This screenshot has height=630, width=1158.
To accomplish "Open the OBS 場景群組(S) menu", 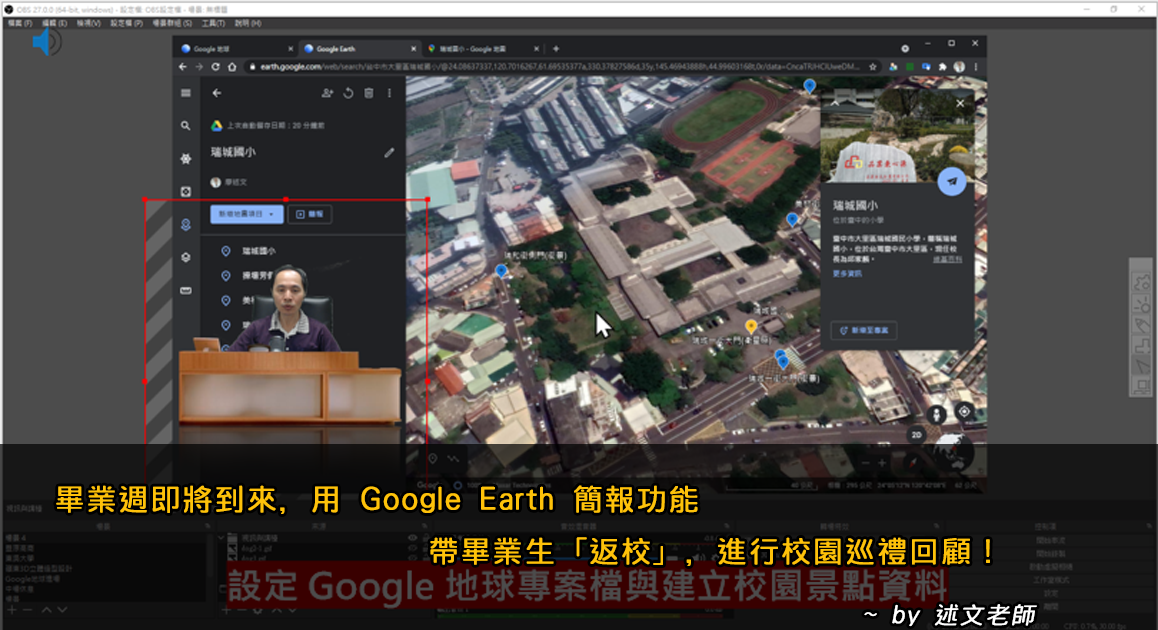I will (x=172, y=24).
